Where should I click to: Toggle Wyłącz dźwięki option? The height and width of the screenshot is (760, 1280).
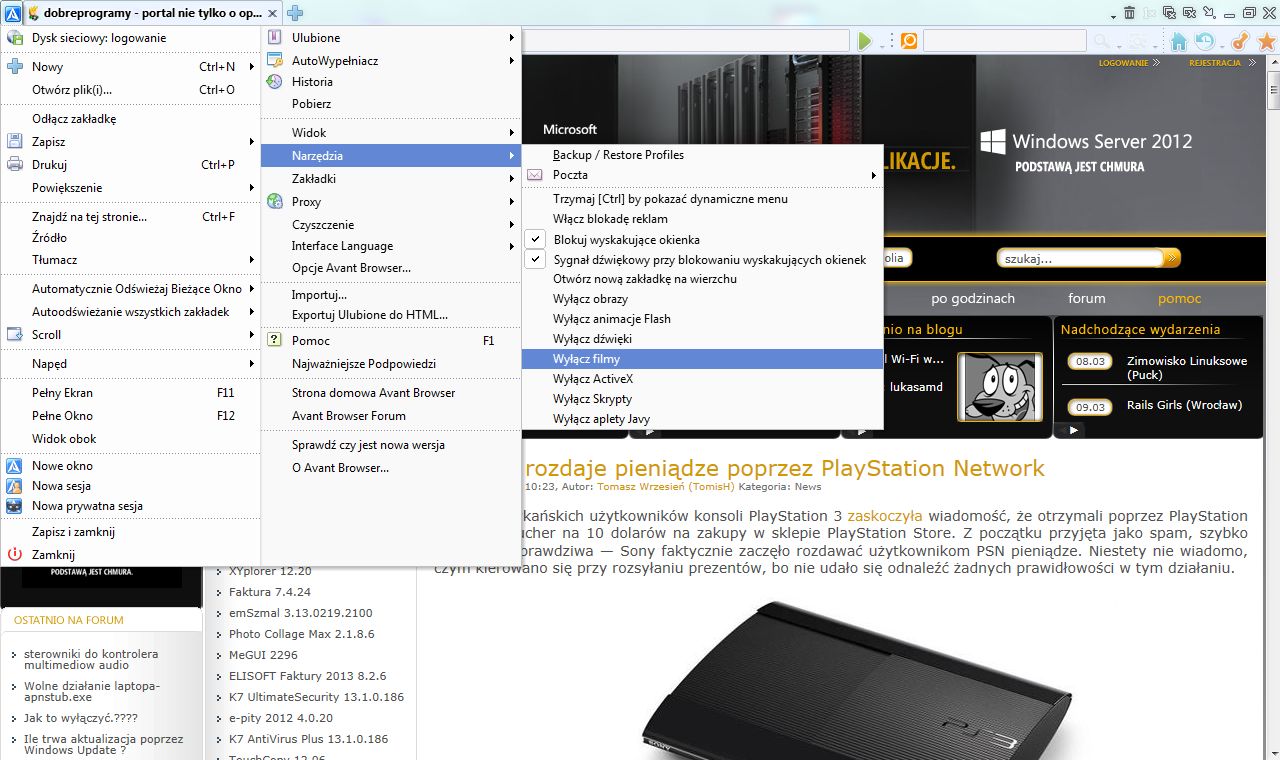(703, 339)
